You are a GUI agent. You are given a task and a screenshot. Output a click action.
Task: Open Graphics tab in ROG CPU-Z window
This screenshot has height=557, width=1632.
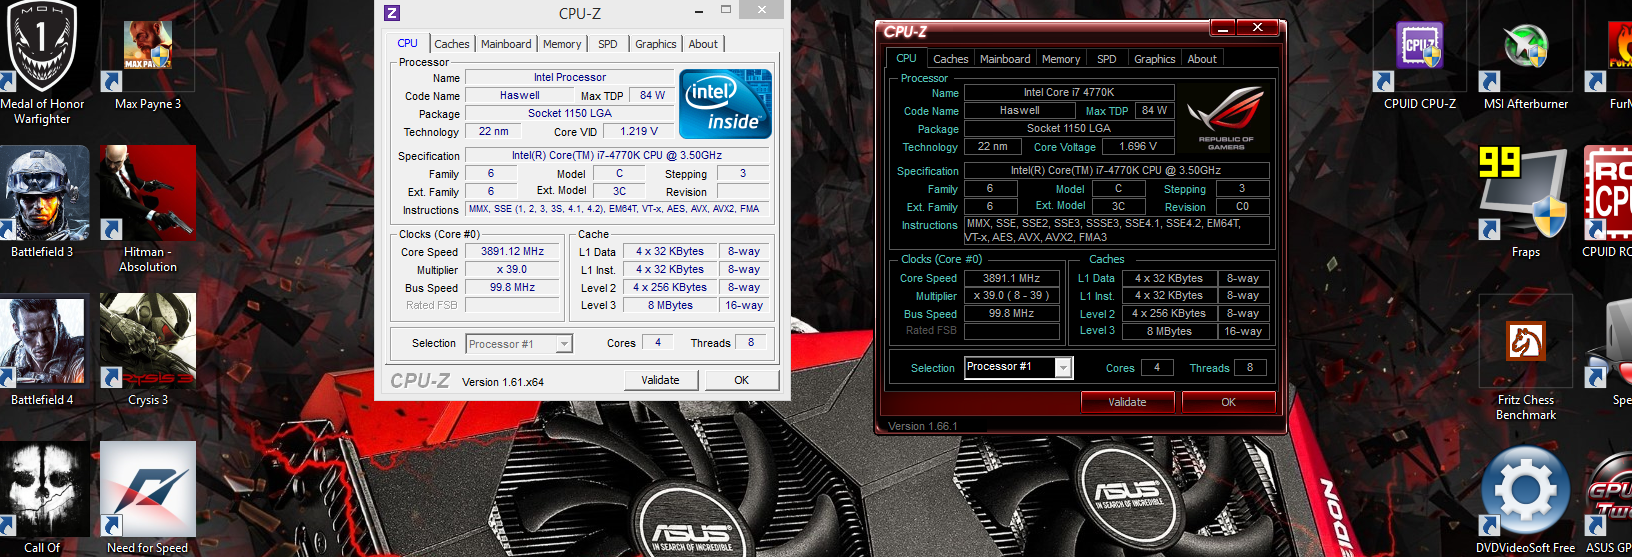1154,59
